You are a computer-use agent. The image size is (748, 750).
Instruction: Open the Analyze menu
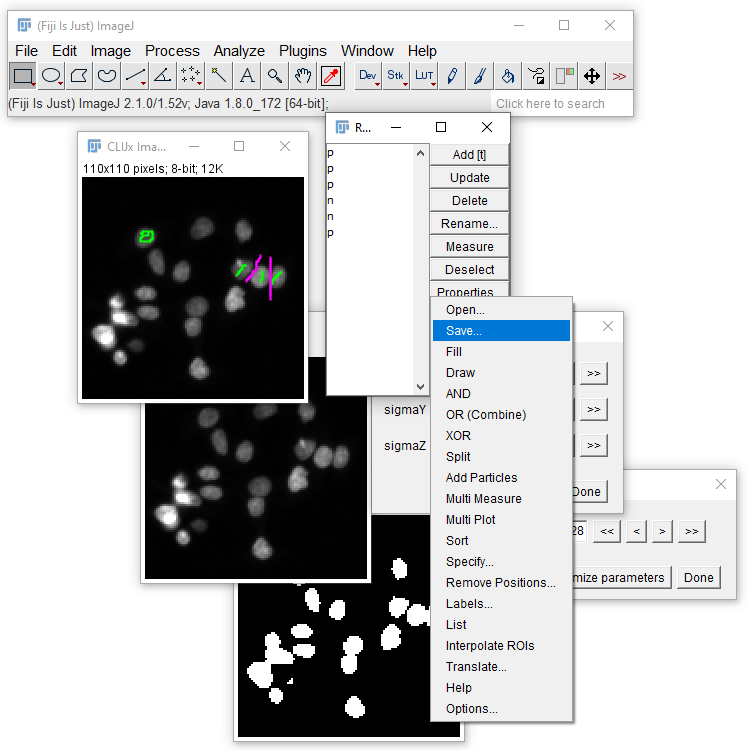point(239,51)
